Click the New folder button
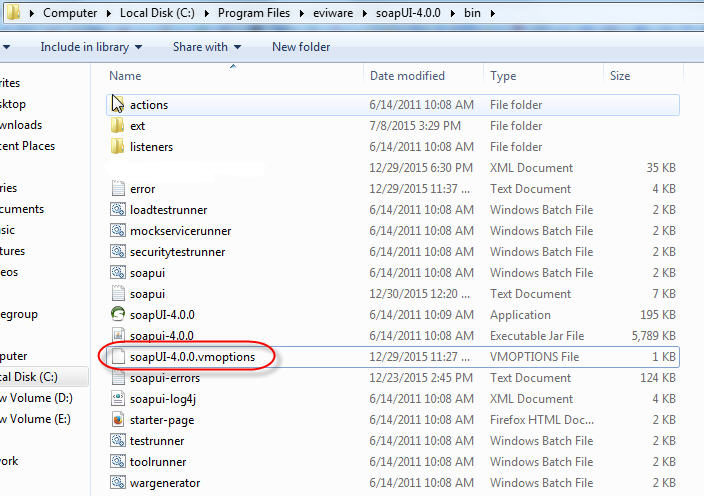The image size is (704, 496). [301, 47]
